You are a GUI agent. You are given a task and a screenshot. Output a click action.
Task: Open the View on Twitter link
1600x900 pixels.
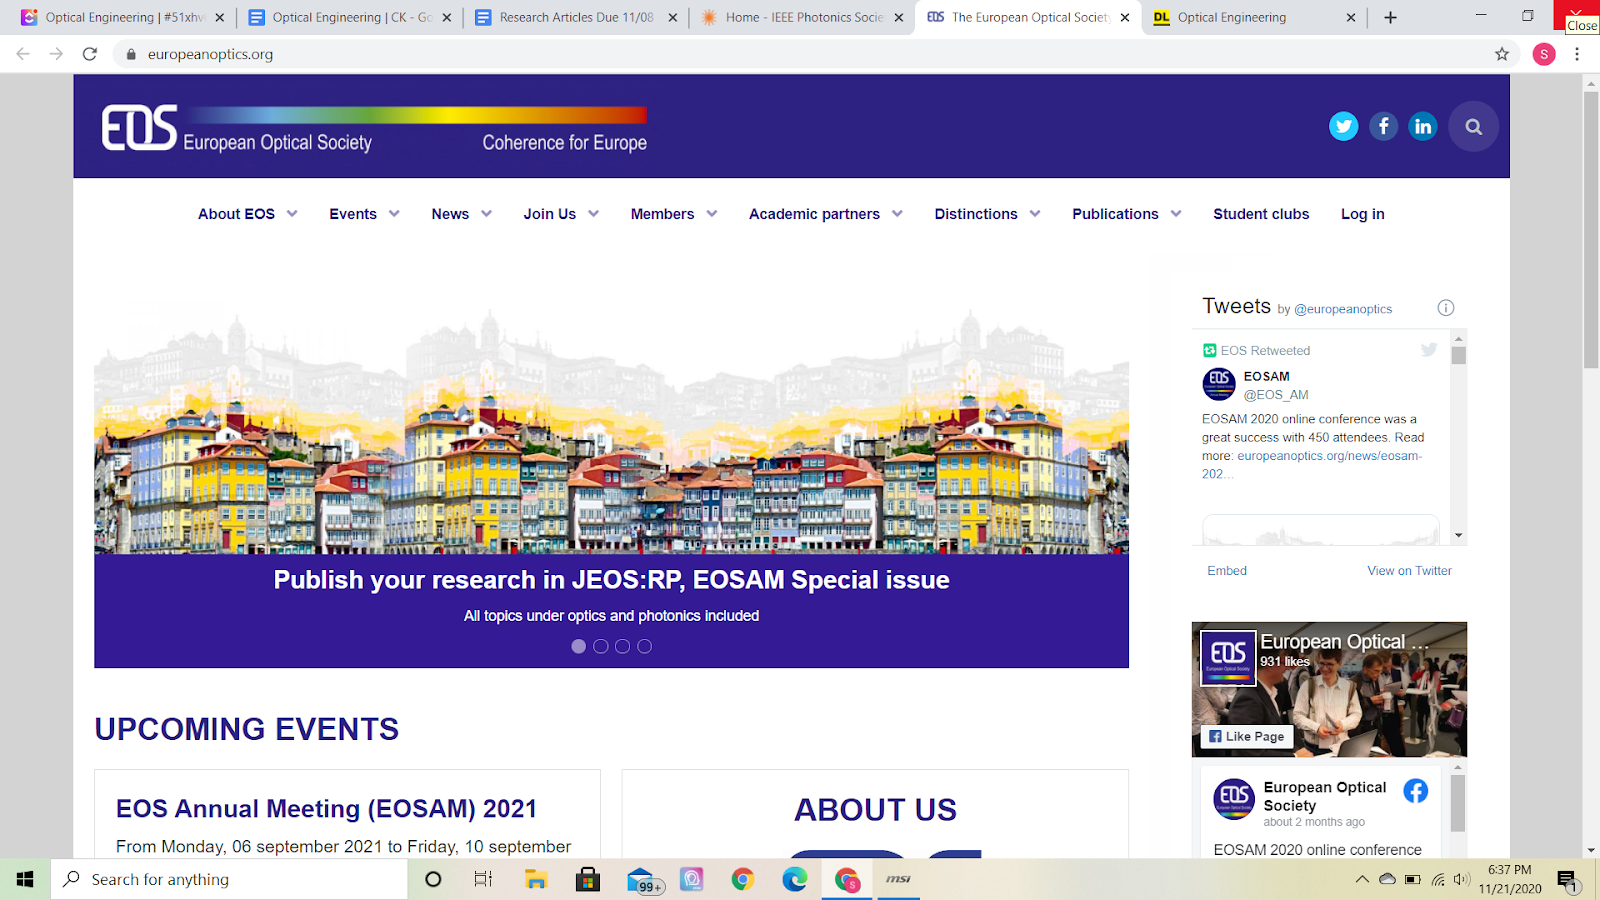click(1409, 571)
